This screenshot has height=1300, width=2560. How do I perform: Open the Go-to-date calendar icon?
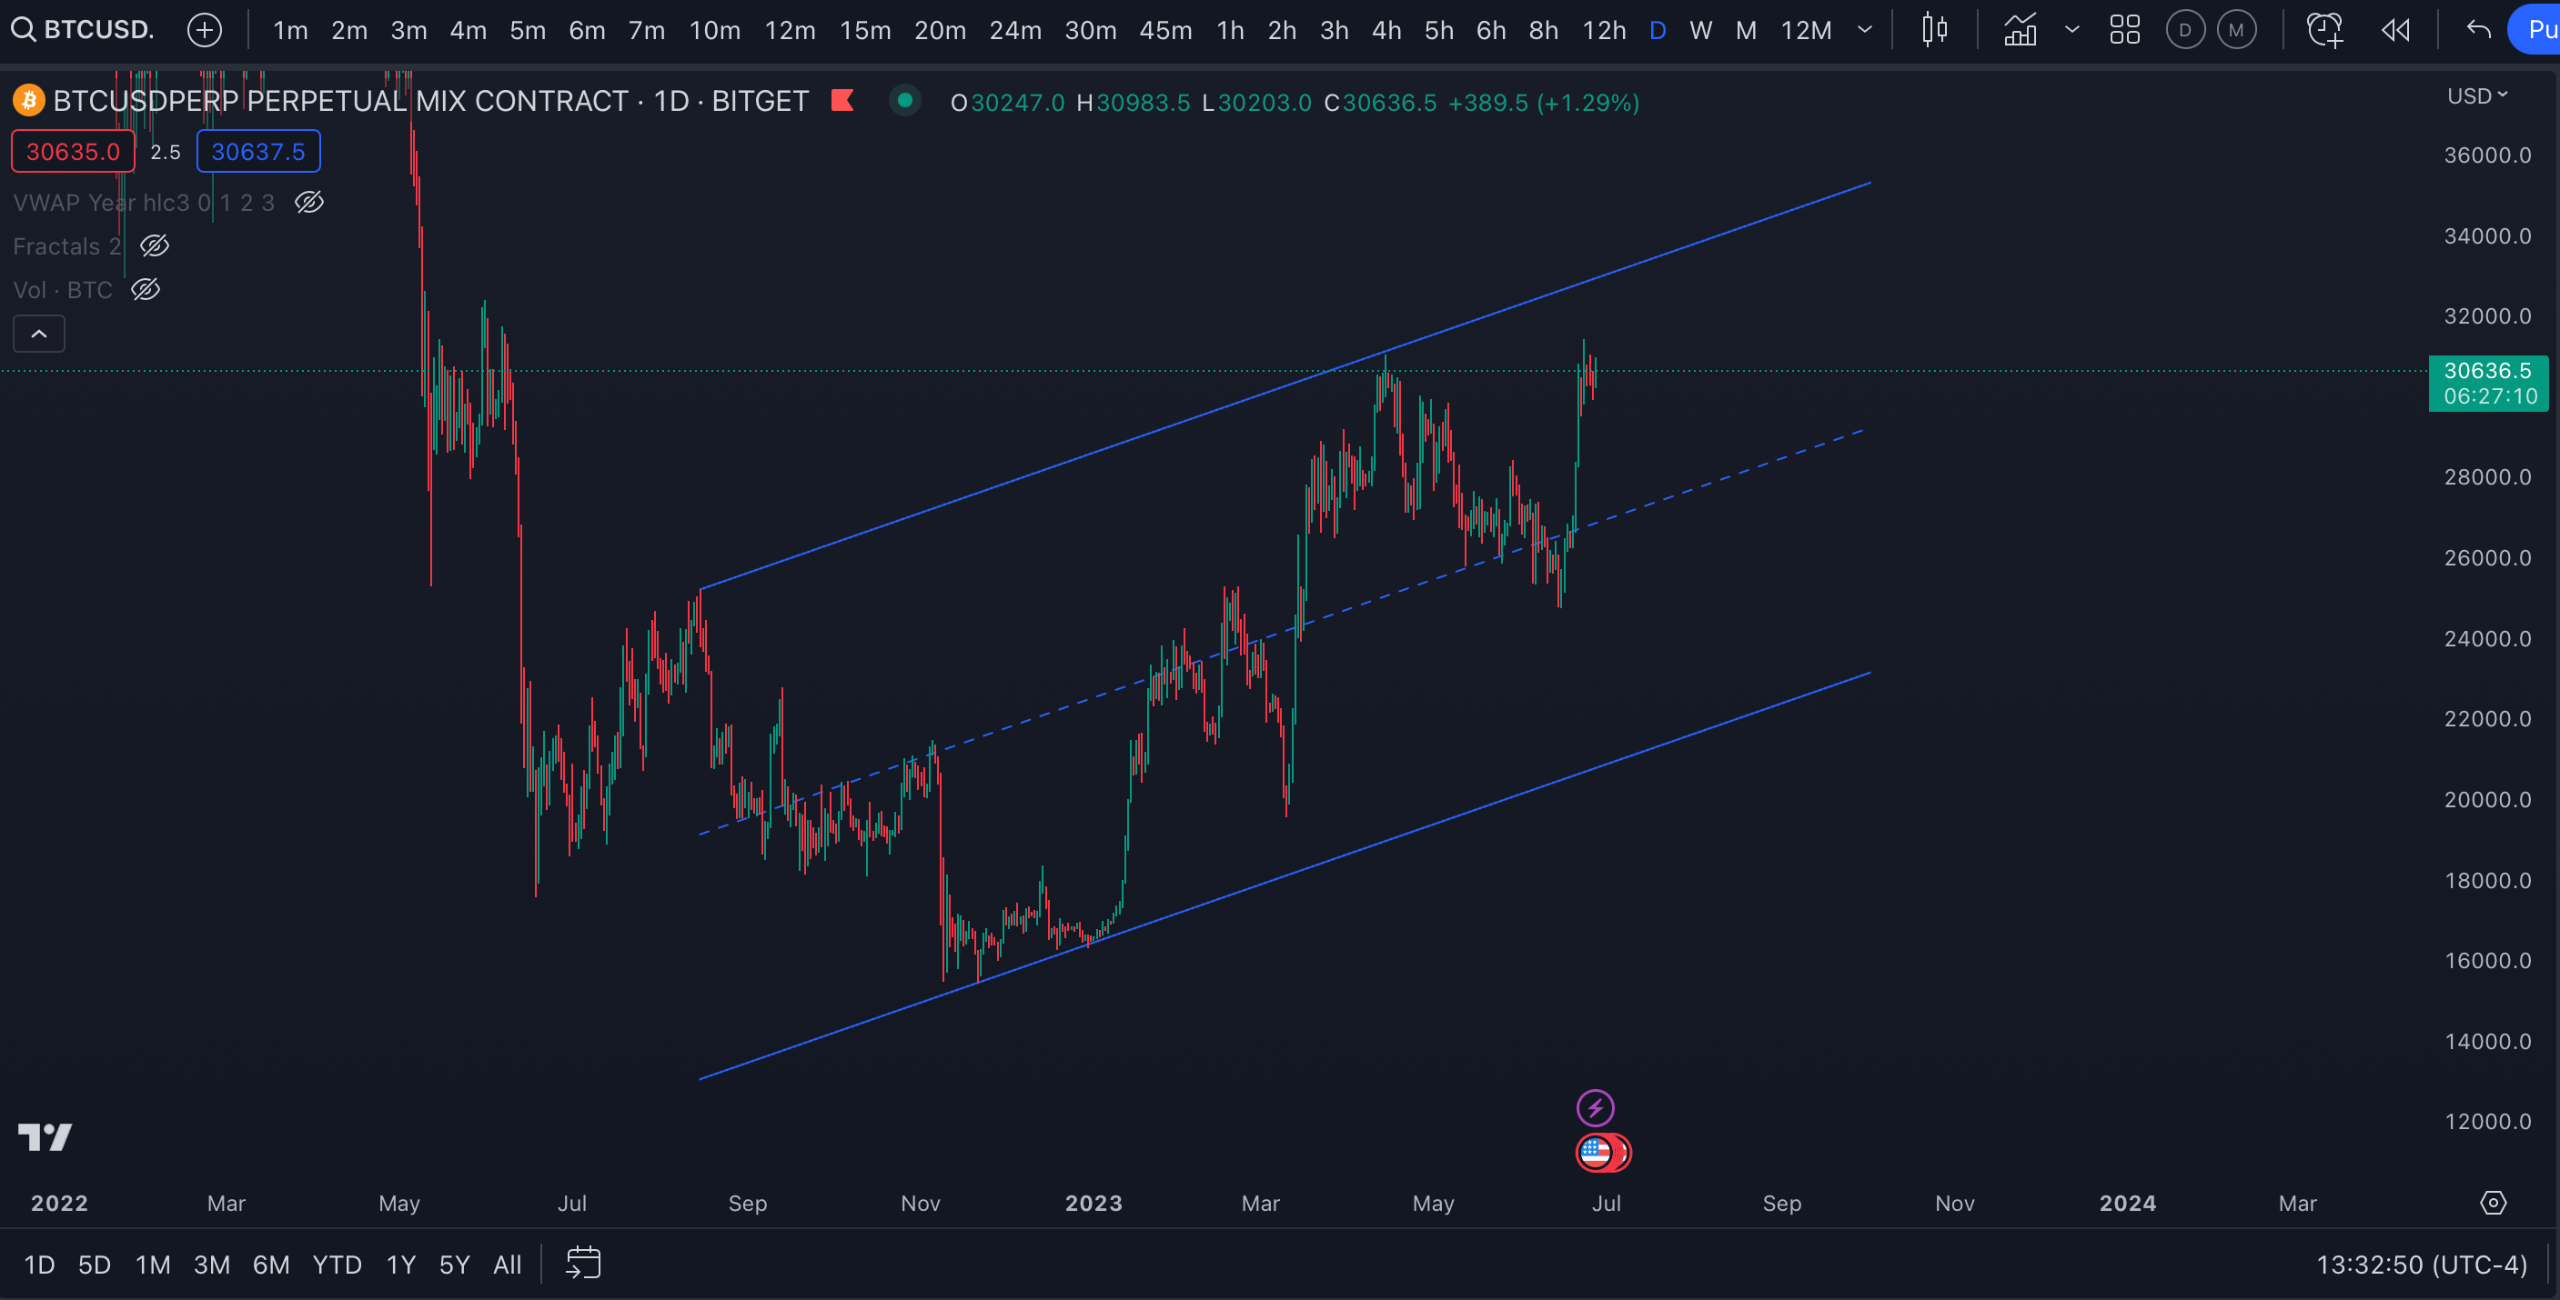pyautogui.click(x=583, y=1263)
